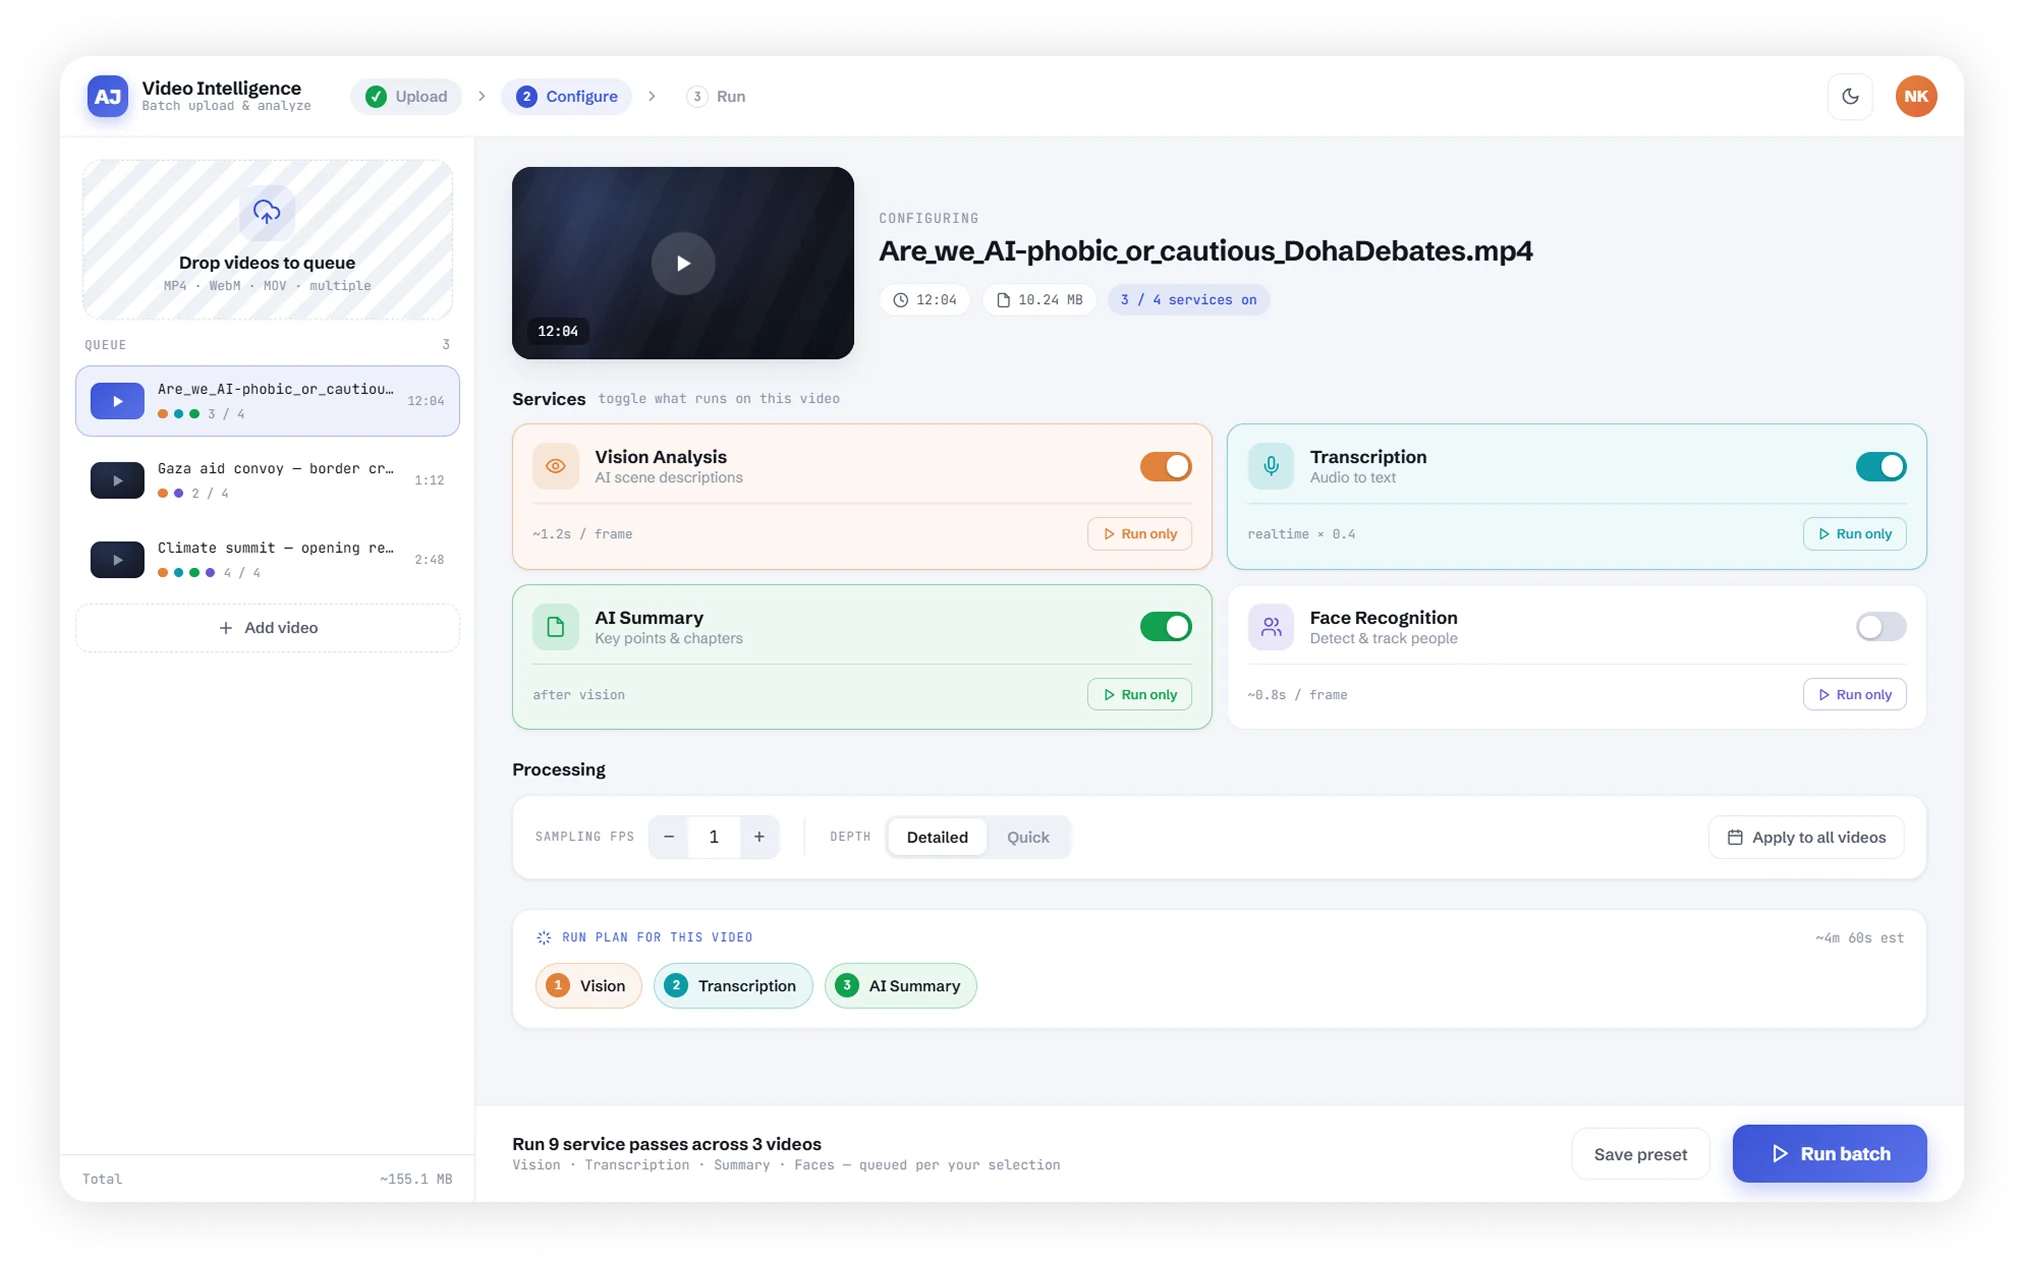Click the chevron between Upload and Configure
The width and height of the screenshot is (2024, 1266).
click(x=482, y=96)
